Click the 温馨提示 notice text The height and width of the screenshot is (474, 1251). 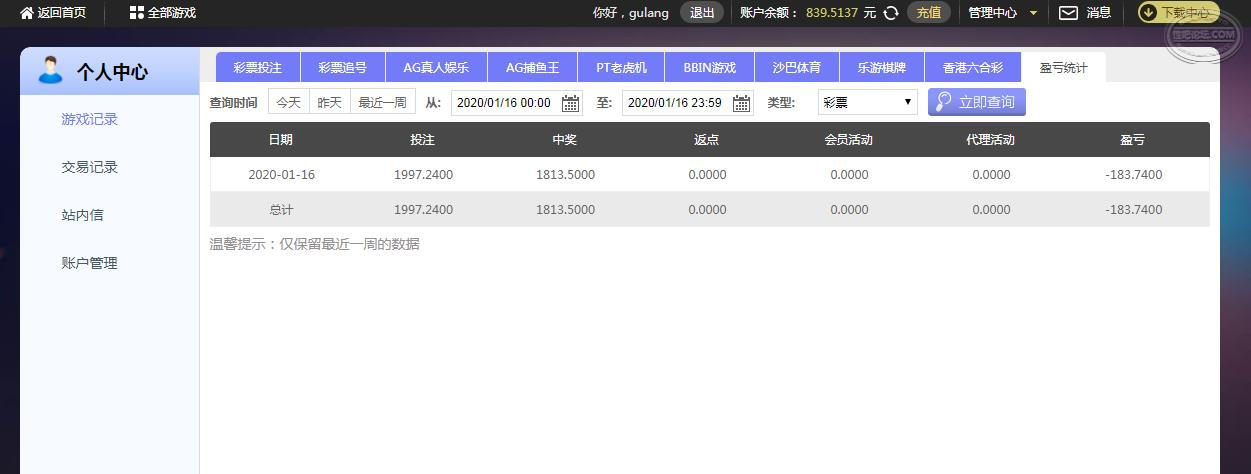314,244
